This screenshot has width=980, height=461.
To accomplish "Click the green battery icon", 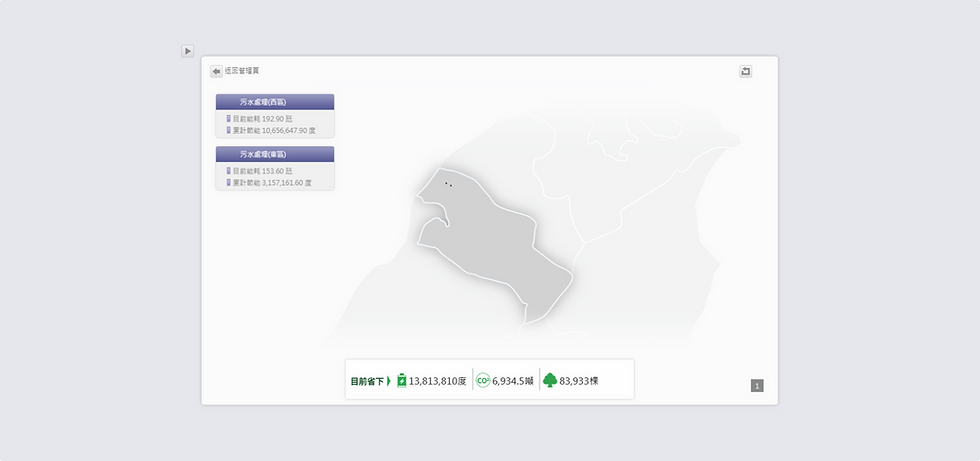I will click(402, 380).
